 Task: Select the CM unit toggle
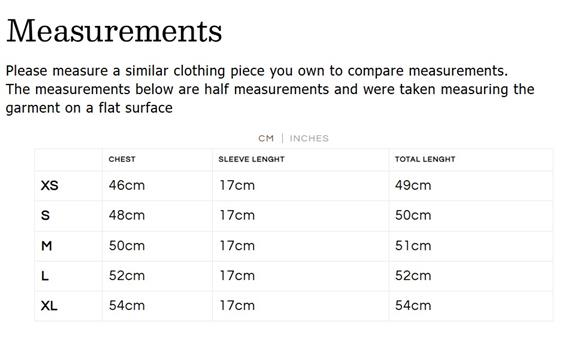click(266, 138)
